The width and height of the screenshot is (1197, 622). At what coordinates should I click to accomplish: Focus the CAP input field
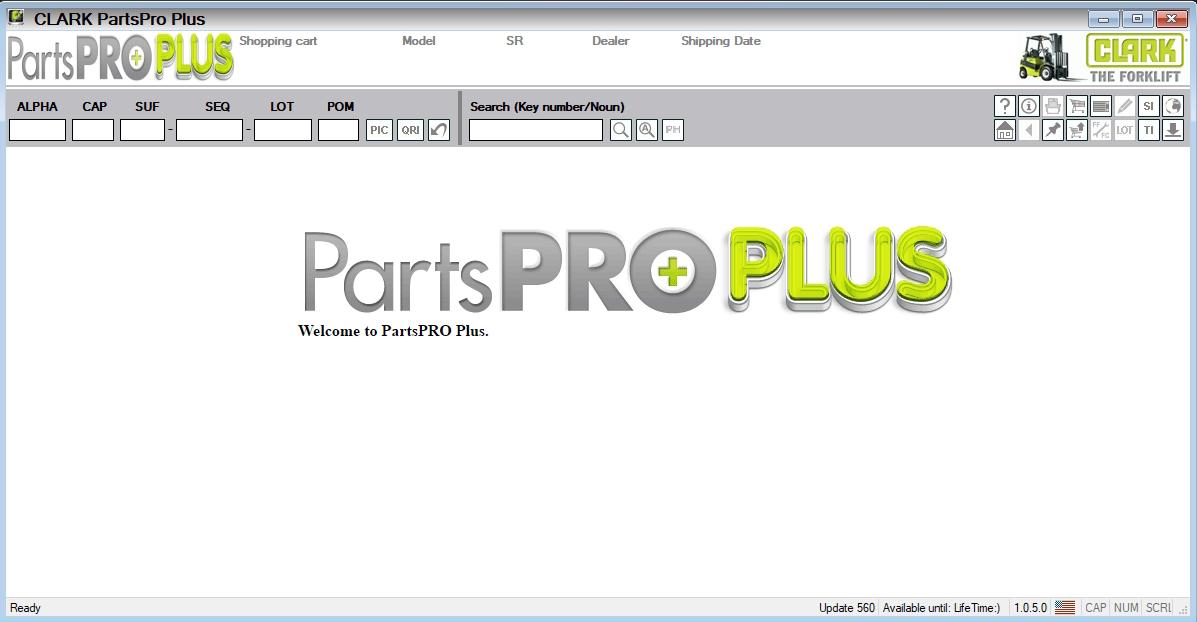(93, 130)
